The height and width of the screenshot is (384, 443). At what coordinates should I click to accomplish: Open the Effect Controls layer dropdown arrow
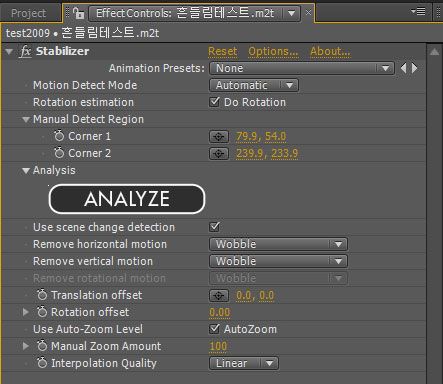tap(291, 13)
